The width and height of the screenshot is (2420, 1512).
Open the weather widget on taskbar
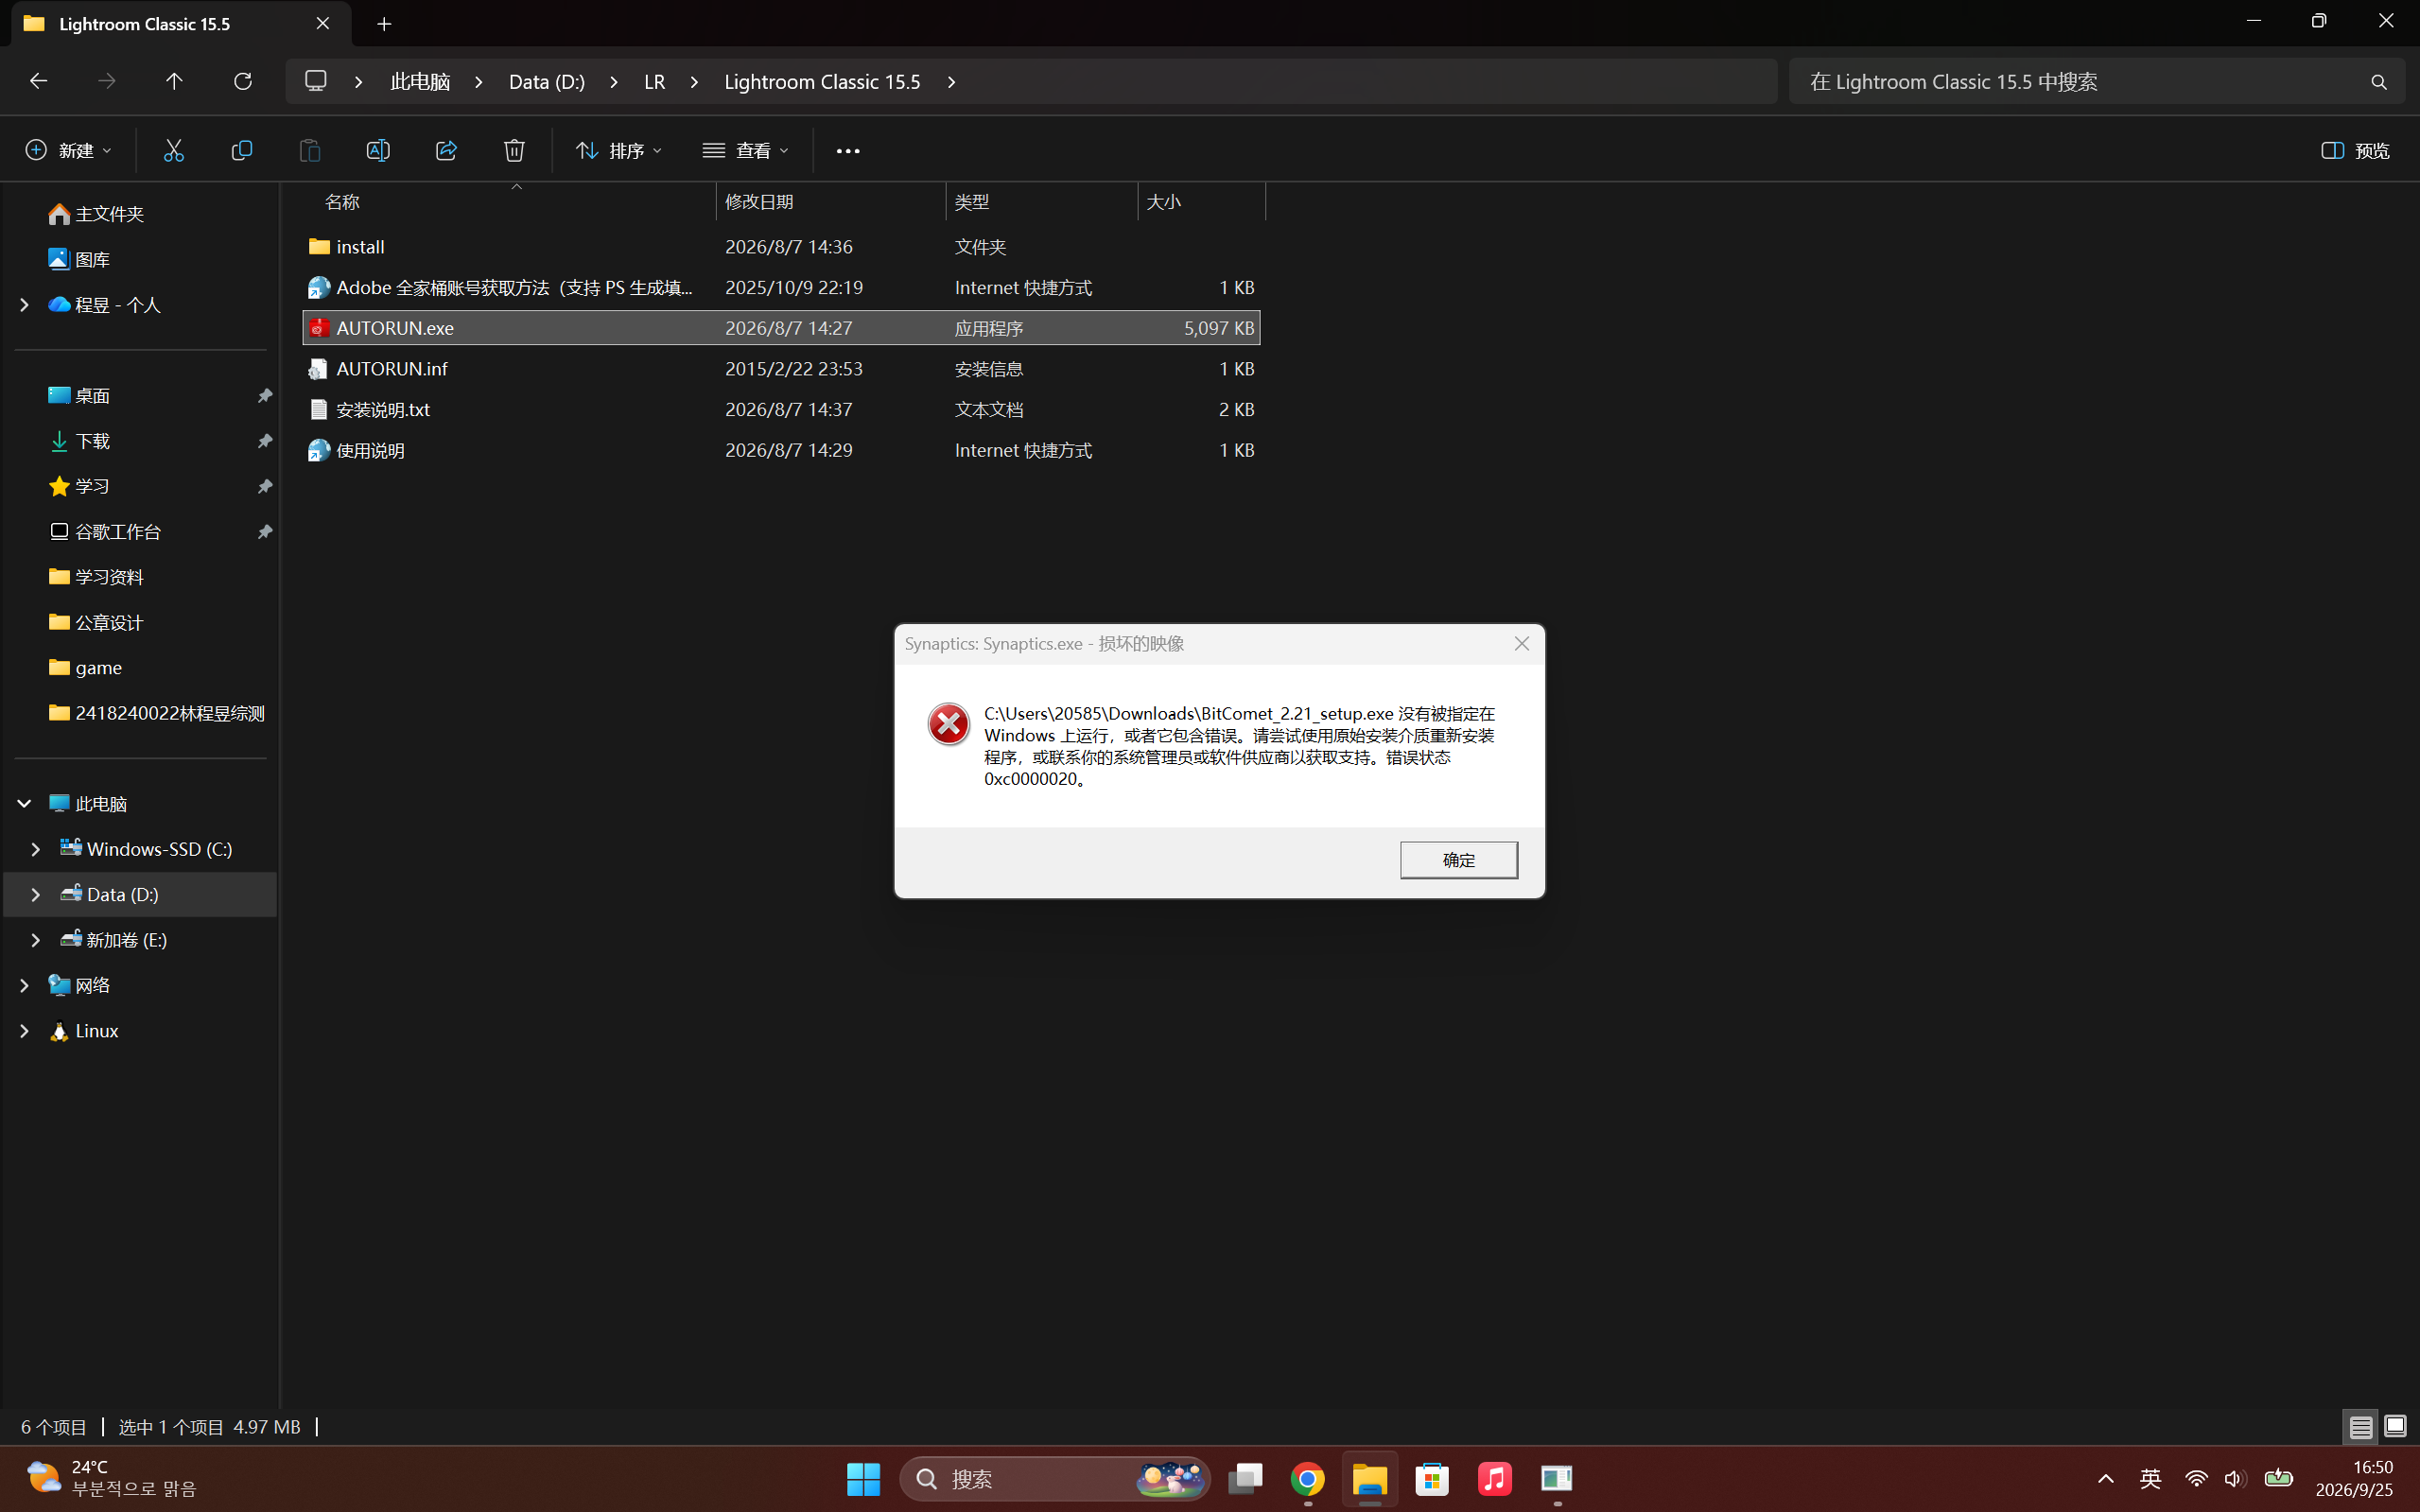(x=110, y=1478)
